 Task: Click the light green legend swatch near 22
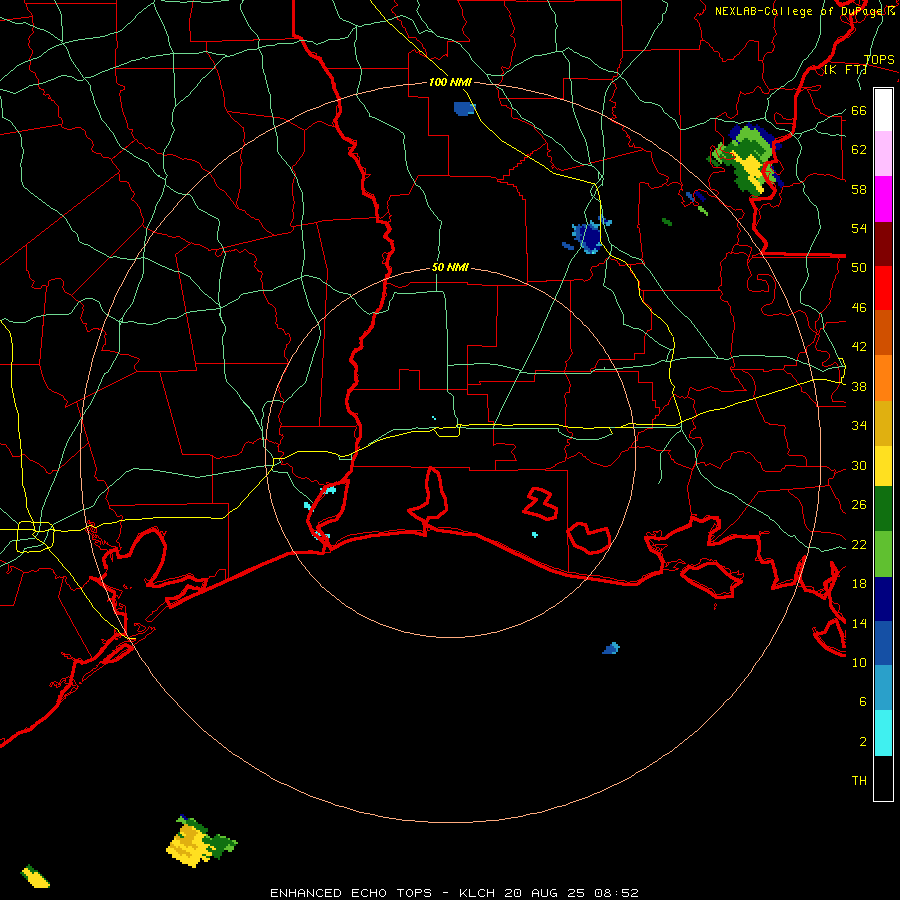point(883,554)
